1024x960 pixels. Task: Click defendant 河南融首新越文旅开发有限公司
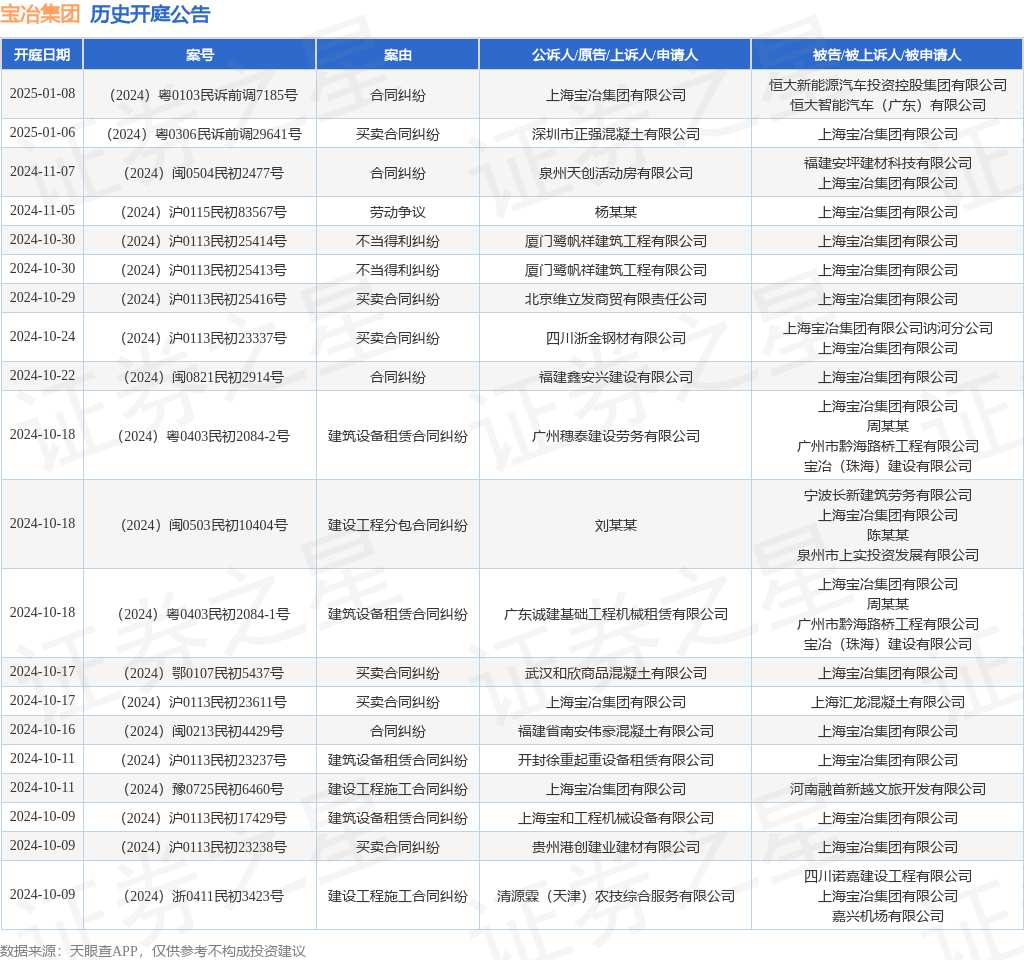tap(888, 790)
